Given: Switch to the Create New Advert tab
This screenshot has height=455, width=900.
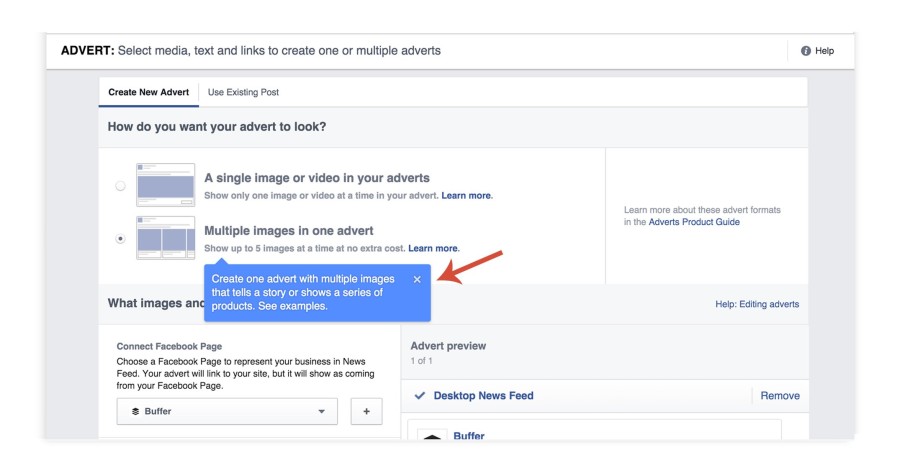Looking at the screenshot, I should pos(148,92).
